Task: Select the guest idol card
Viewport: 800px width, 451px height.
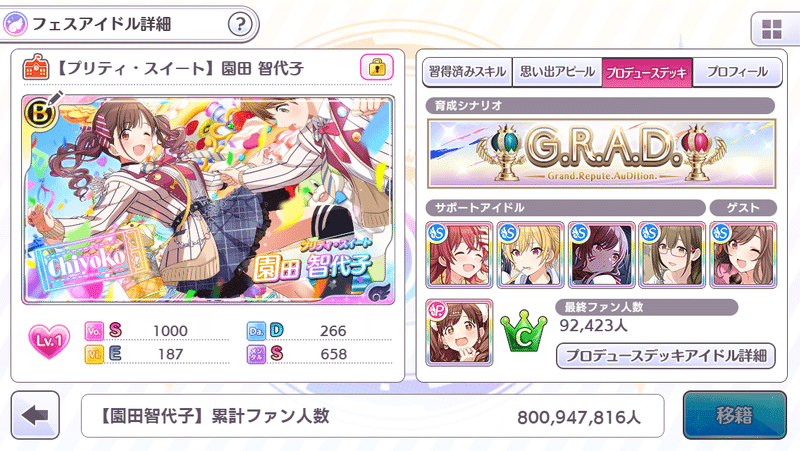Action: tap(743, 255)
